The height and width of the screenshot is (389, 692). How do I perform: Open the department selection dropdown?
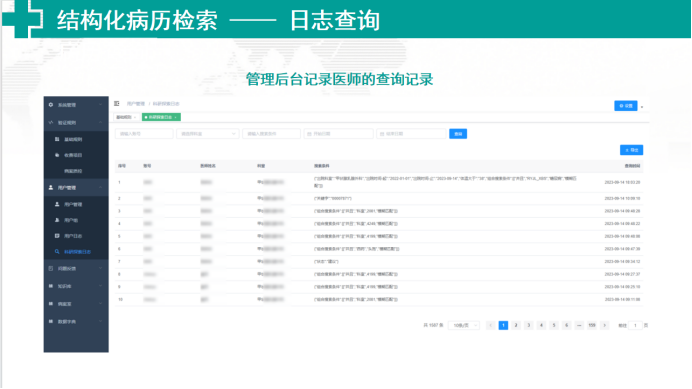click(x=208, y=134)
